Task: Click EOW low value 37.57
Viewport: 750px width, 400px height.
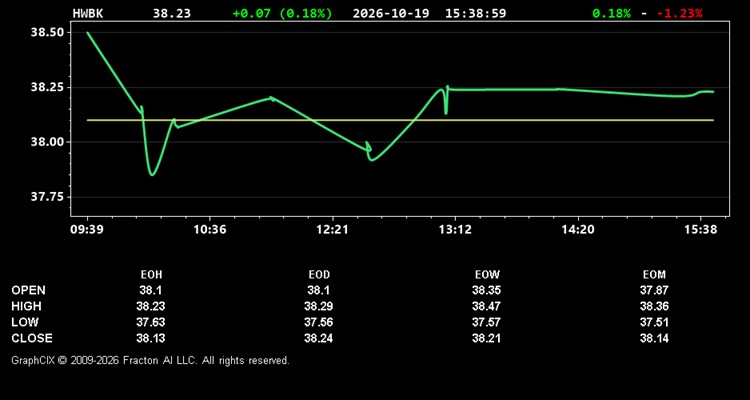Action: 486,322
